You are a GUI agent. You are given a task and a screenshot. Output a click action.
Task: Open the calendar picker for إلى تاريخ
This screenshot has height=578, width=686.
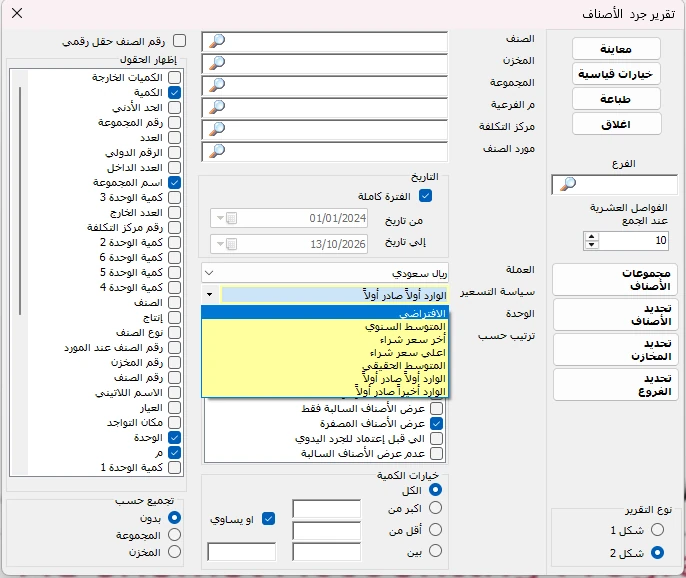(x=231, y=244)
